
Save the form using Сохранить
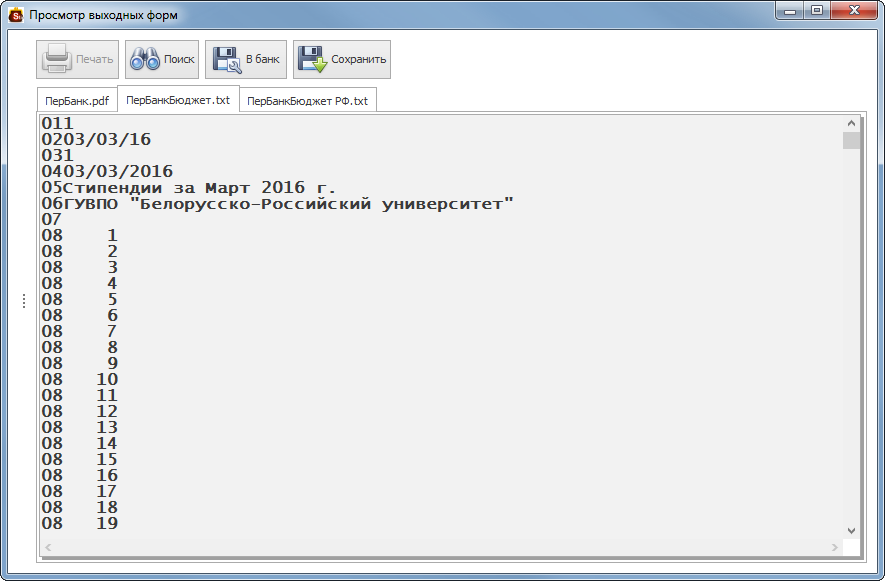pos(342,59)
